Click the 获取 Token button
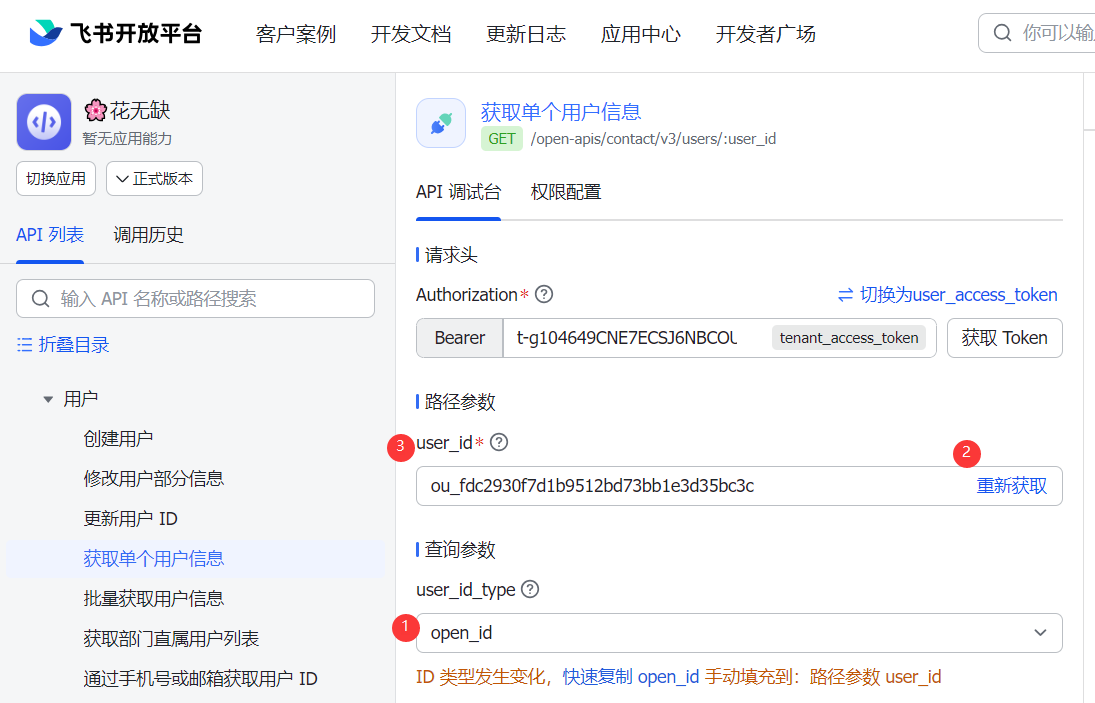The image size is (1095, 703). click(x=1004, y=338)
